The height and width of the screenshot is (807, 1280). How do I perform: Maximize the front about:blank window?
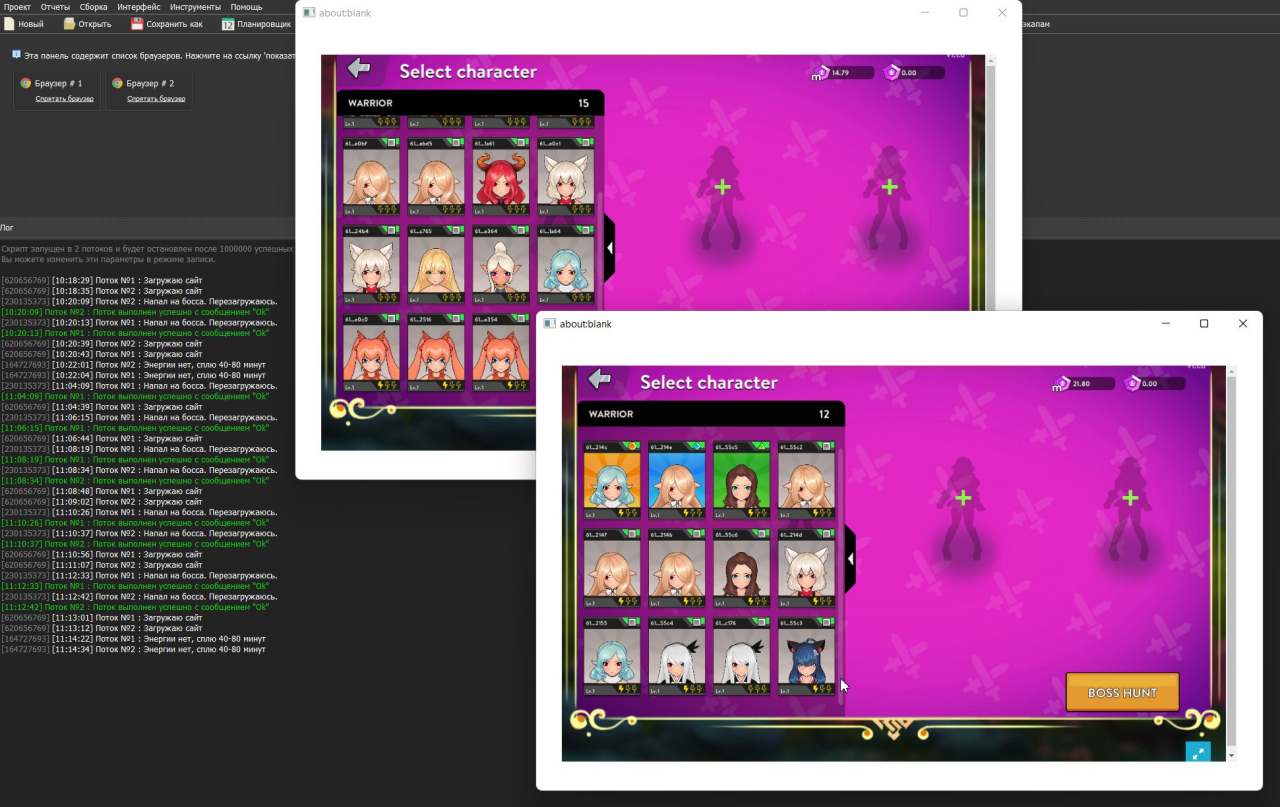click(1204, 323)
